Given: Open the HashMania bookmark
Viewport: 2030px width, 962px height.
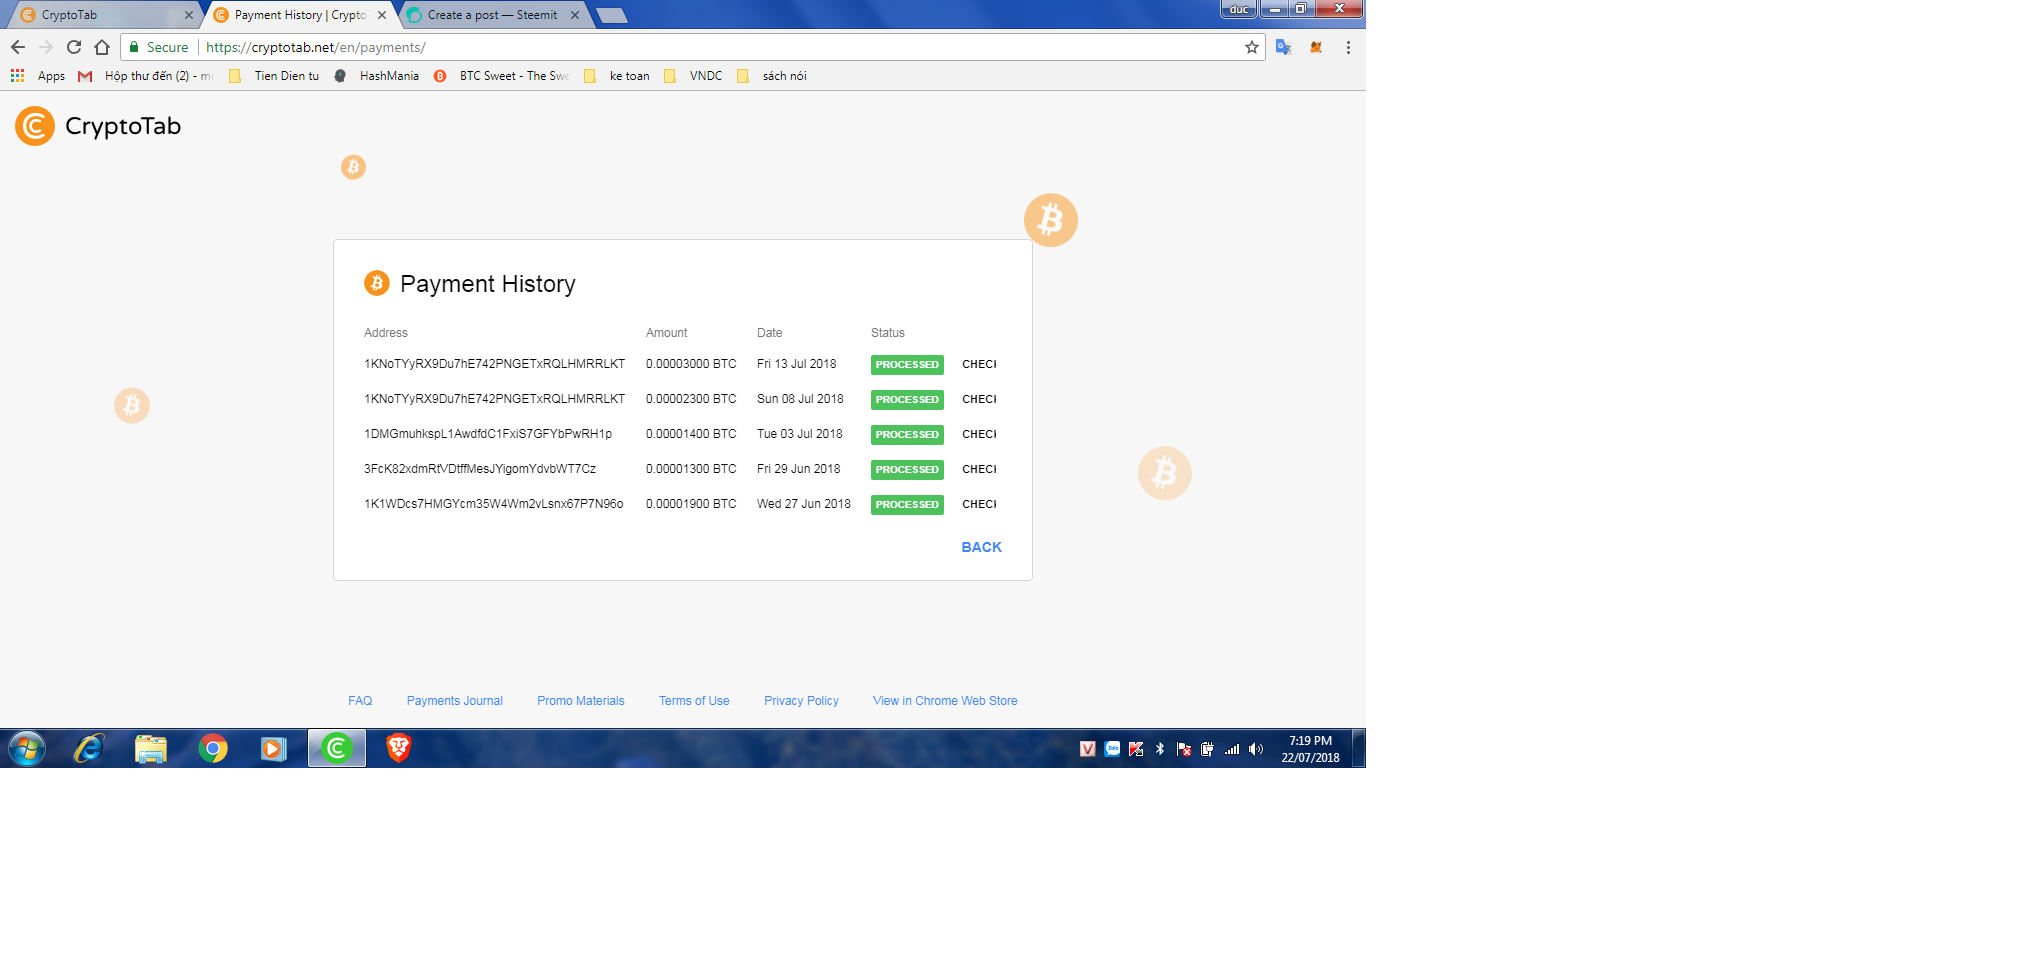Looking at the screenshot, I should pos(376,76).
